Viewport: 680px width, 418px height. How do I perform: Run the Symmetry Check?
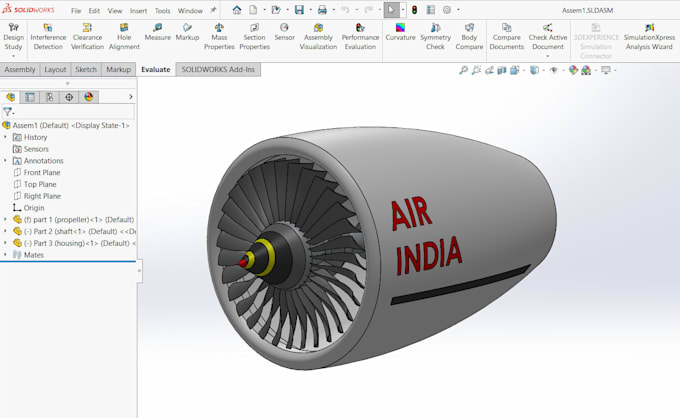click(x=435, y=37)
